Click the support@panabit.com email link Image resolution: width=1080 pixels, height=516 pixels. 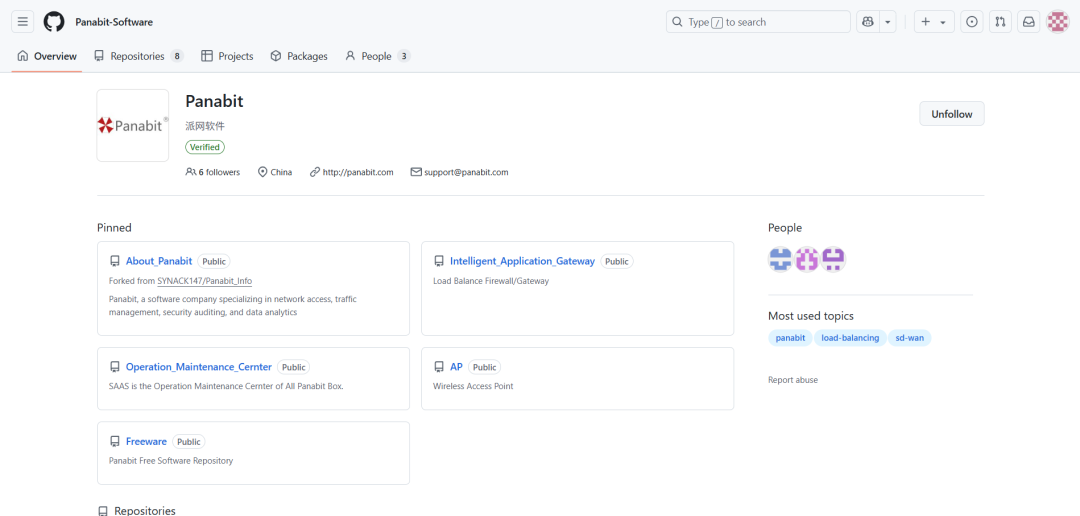click(466, 172)
